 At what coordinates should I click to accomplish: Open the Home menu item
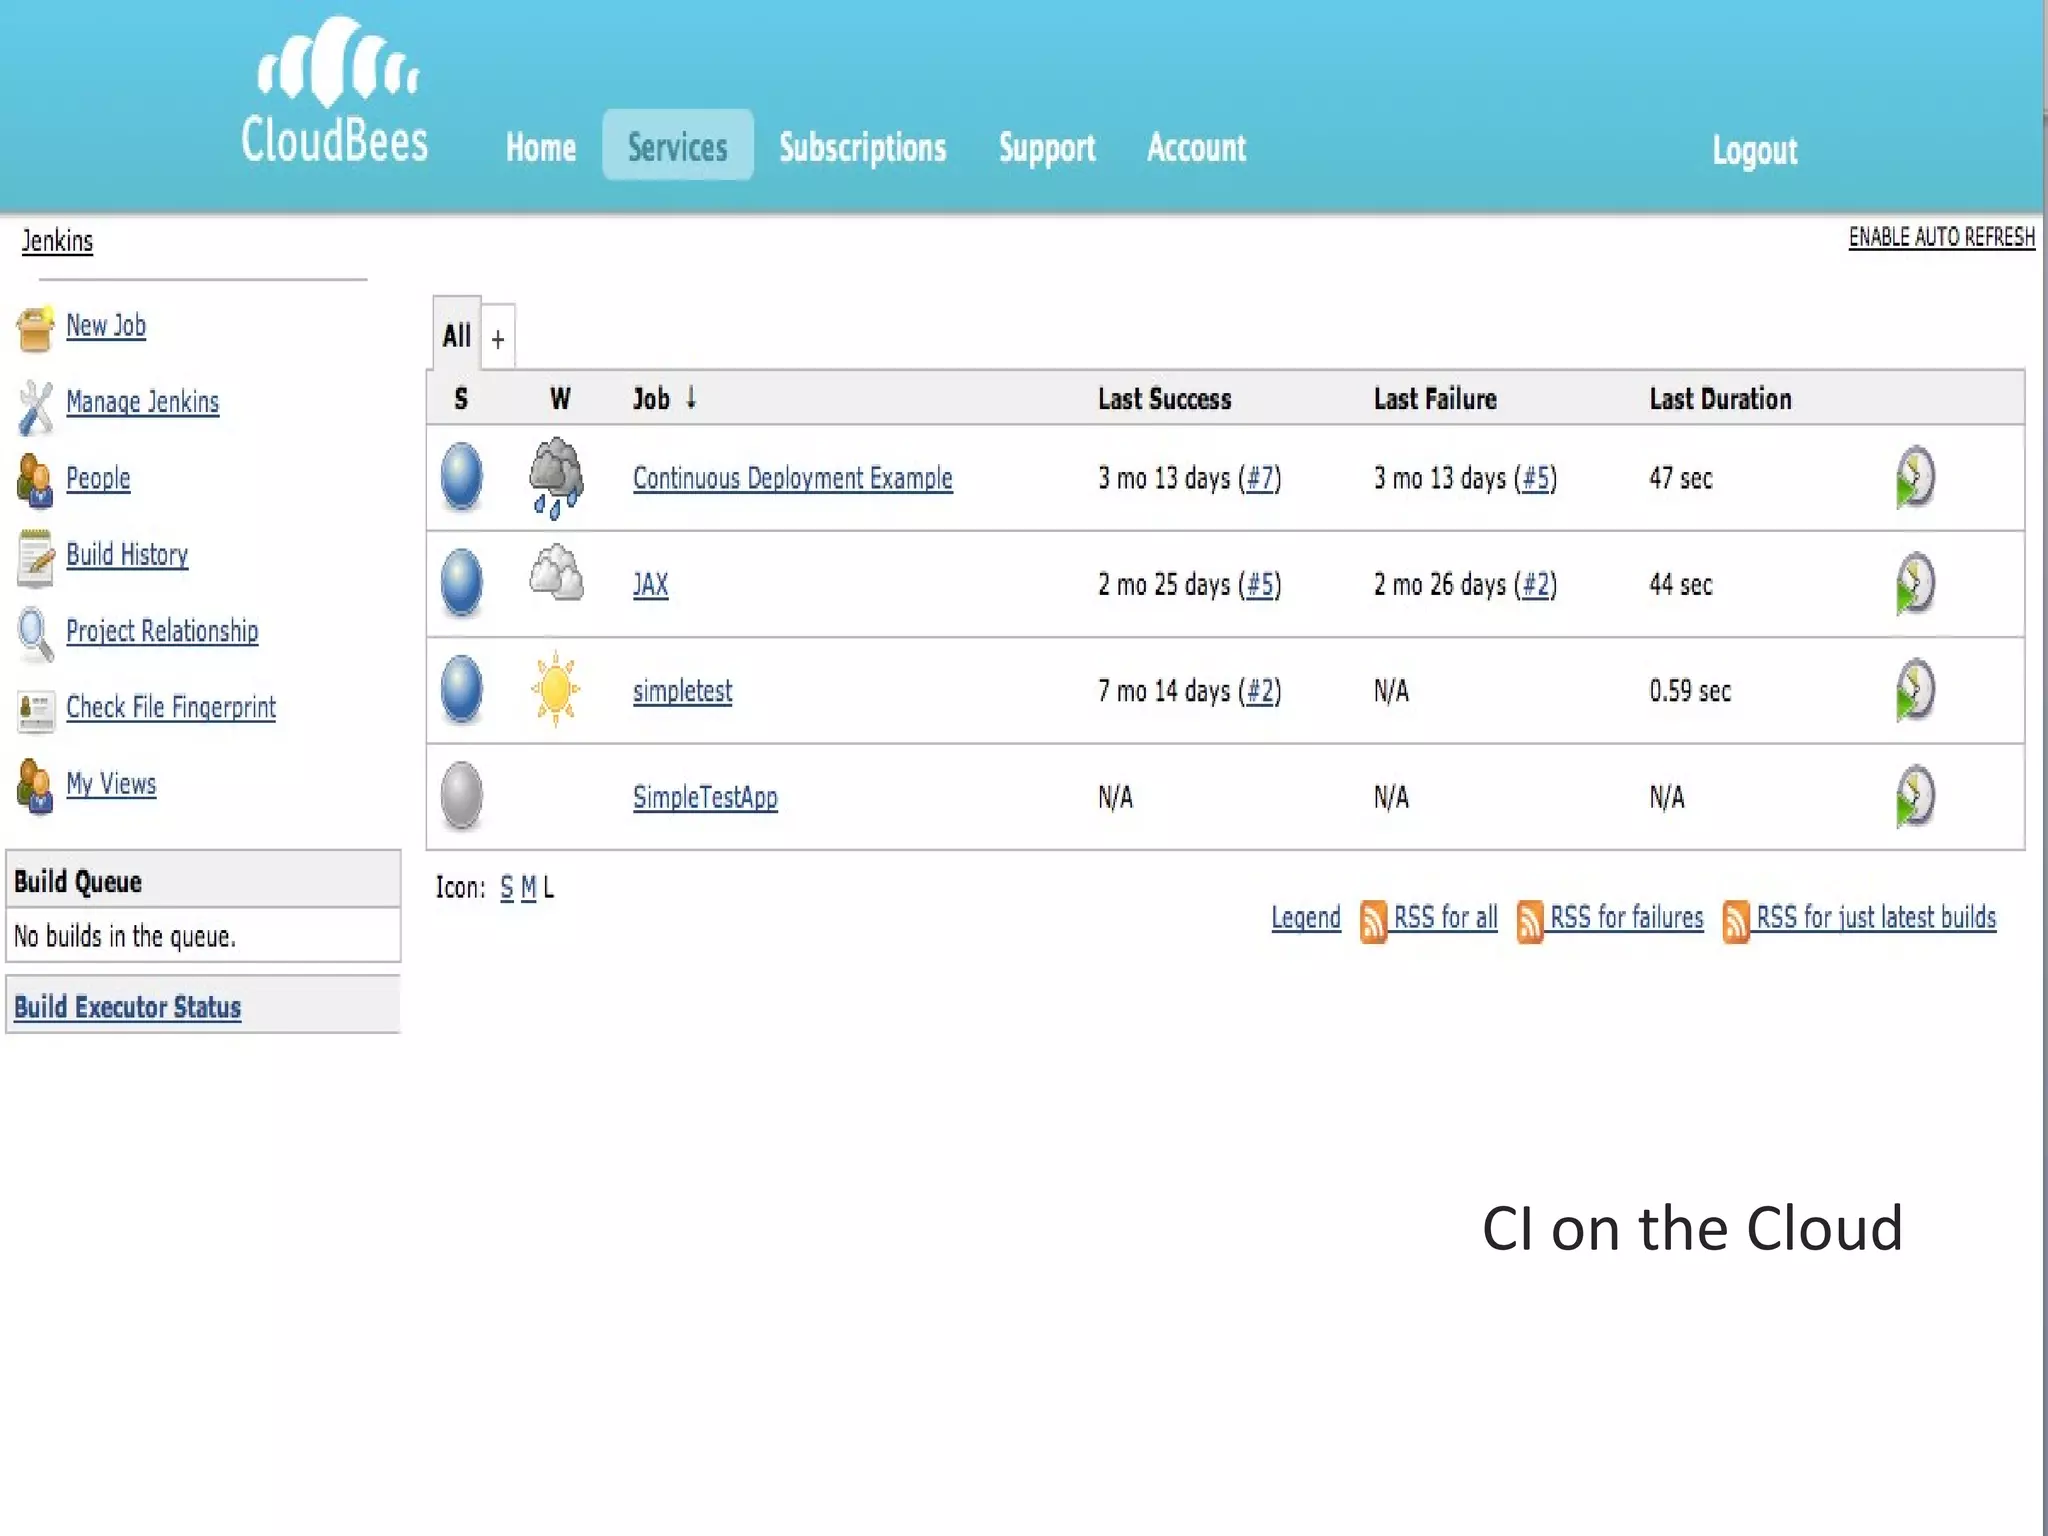click(x=541, y=148)
